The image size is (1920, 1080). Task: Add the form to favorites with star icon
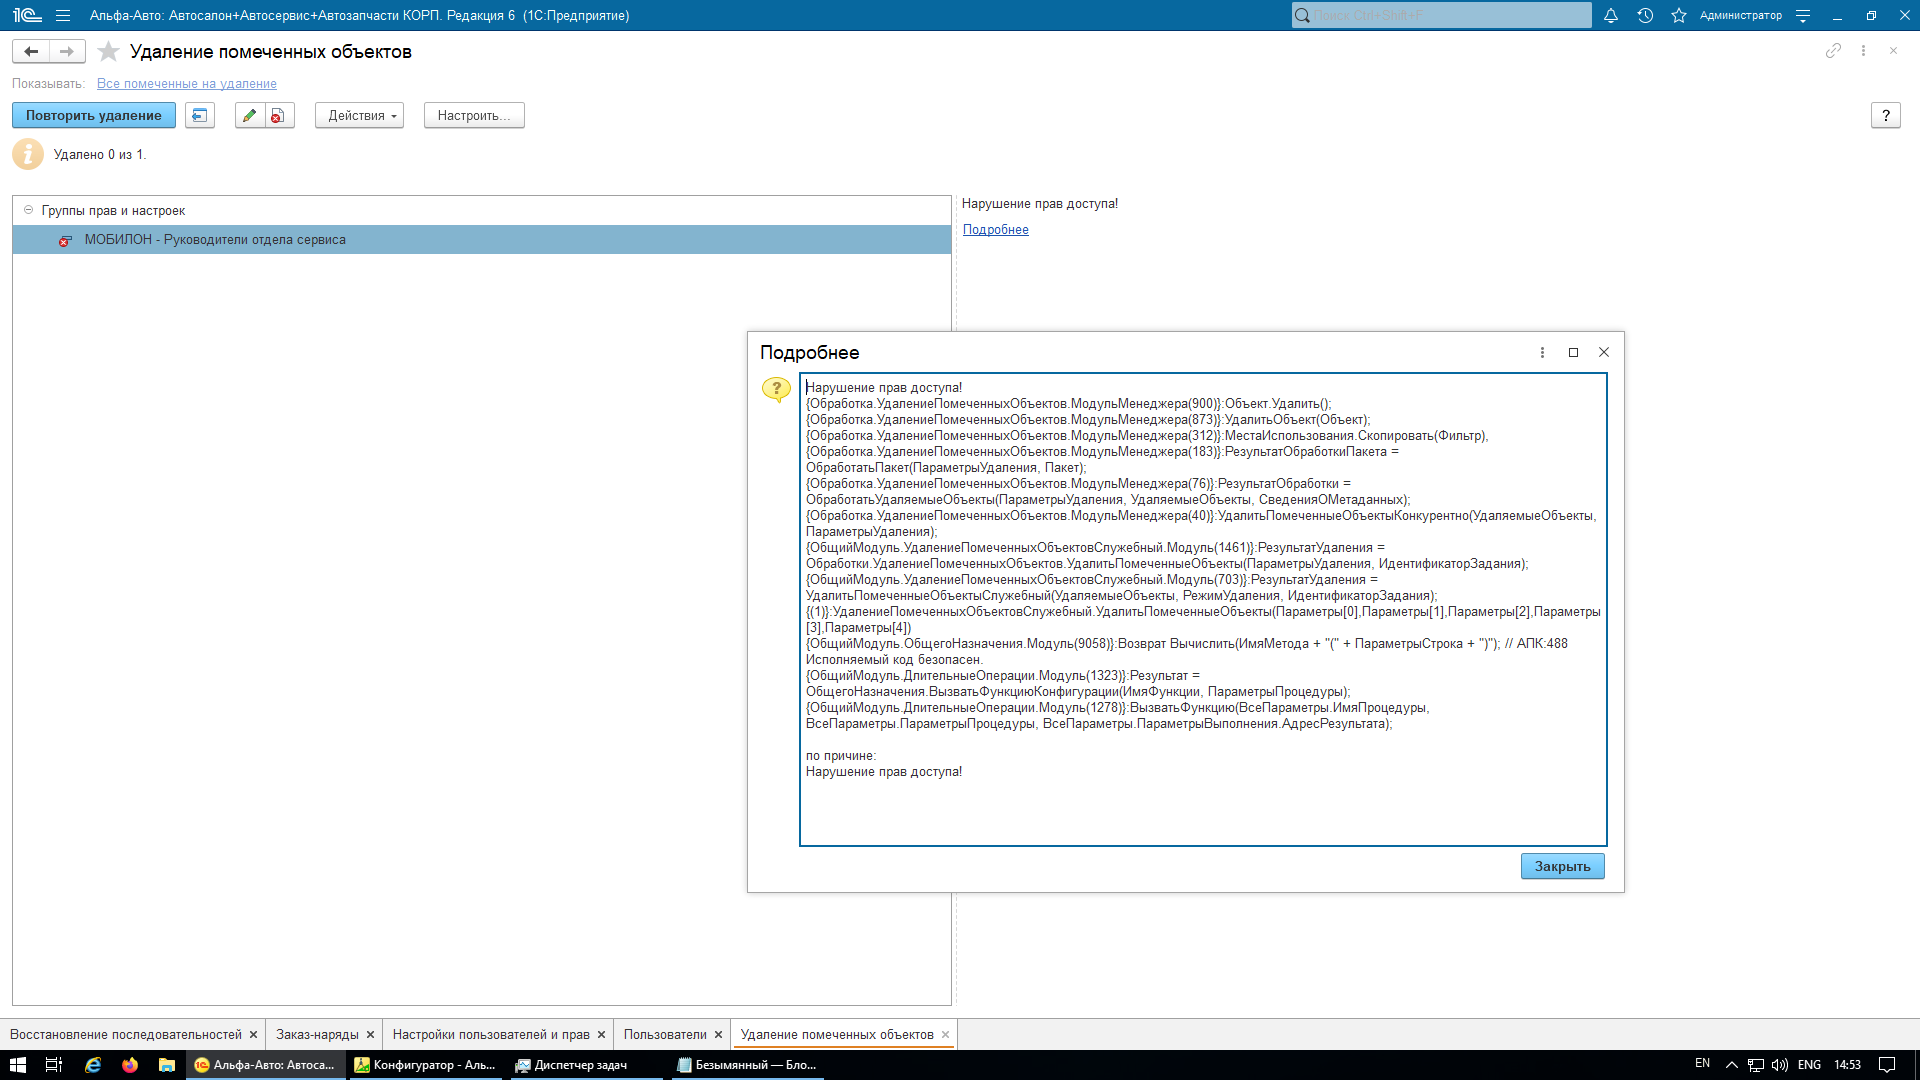(x=108, y=51)
